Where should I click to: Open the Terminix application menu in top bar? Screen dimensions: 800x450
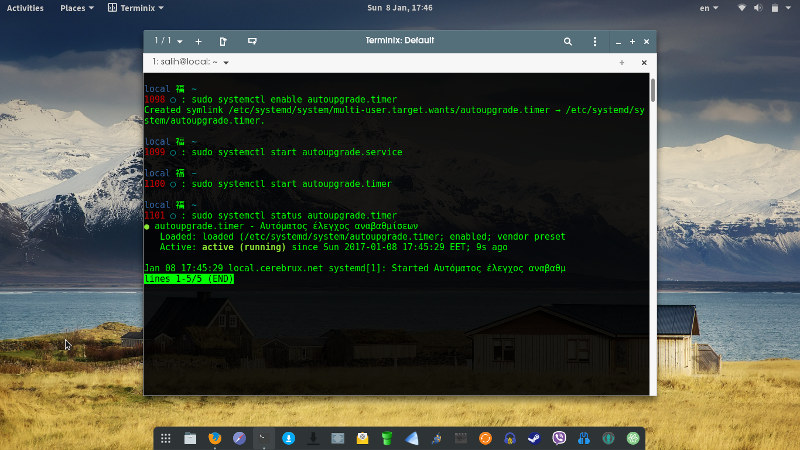click(x=136, y=8)
